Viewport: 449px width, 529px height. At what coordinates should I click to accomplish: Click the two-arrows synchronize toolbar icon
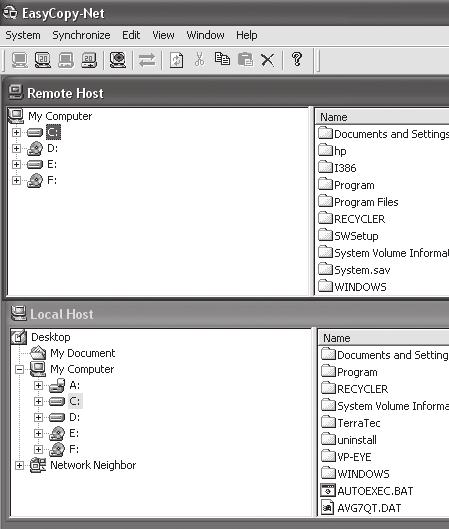click(147, 60)
